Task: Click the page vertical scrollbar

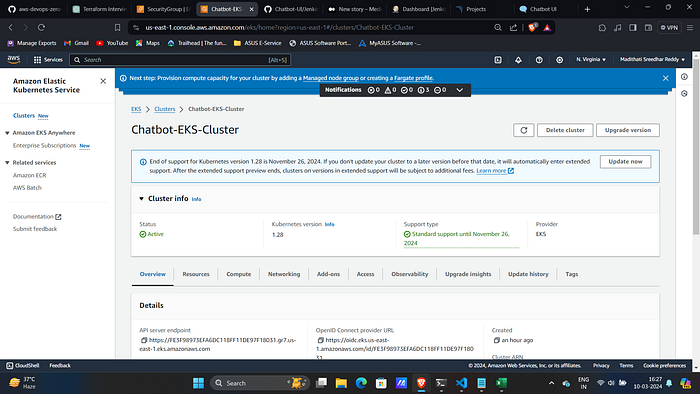Action: tap(696, 146)
